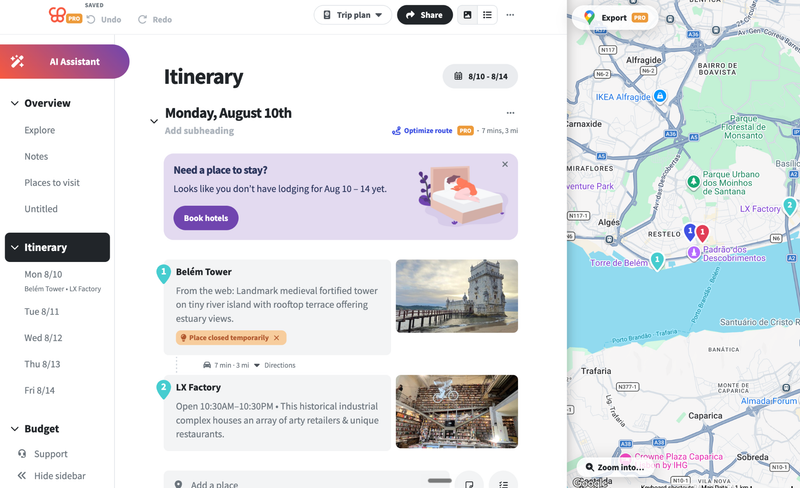Click the Belém Tower number 1 marker
800x488 pixels.
point(163,273)
